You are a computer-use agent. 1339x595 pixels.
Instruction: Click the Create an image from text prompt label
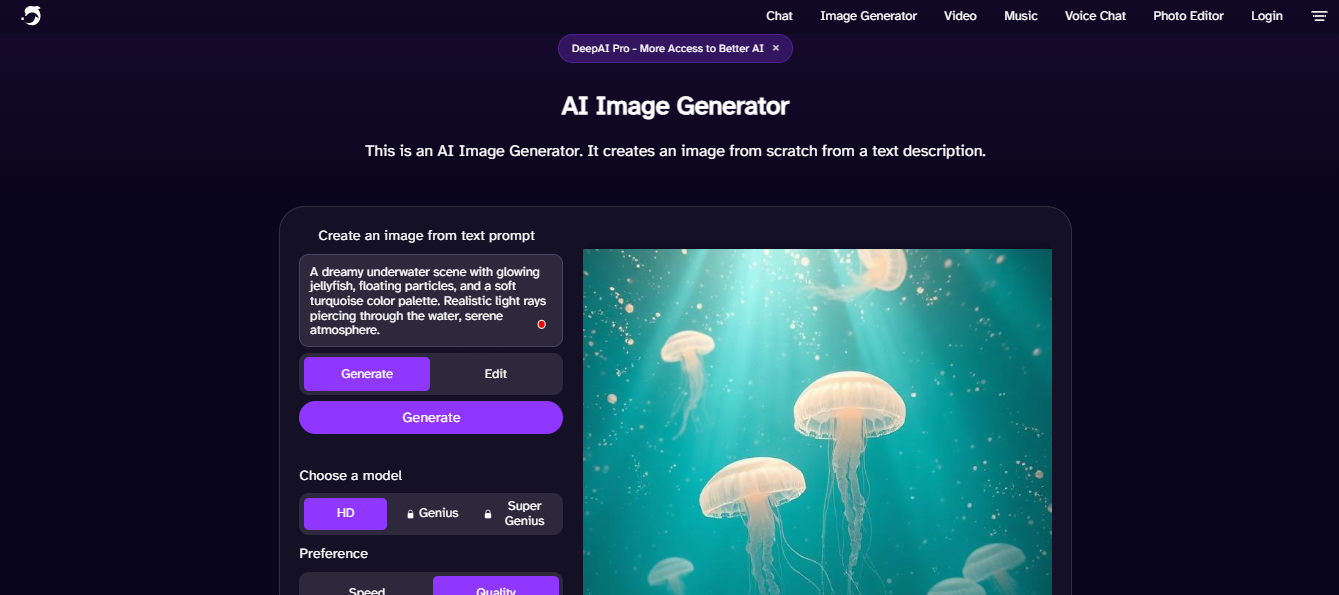point(427,236)
